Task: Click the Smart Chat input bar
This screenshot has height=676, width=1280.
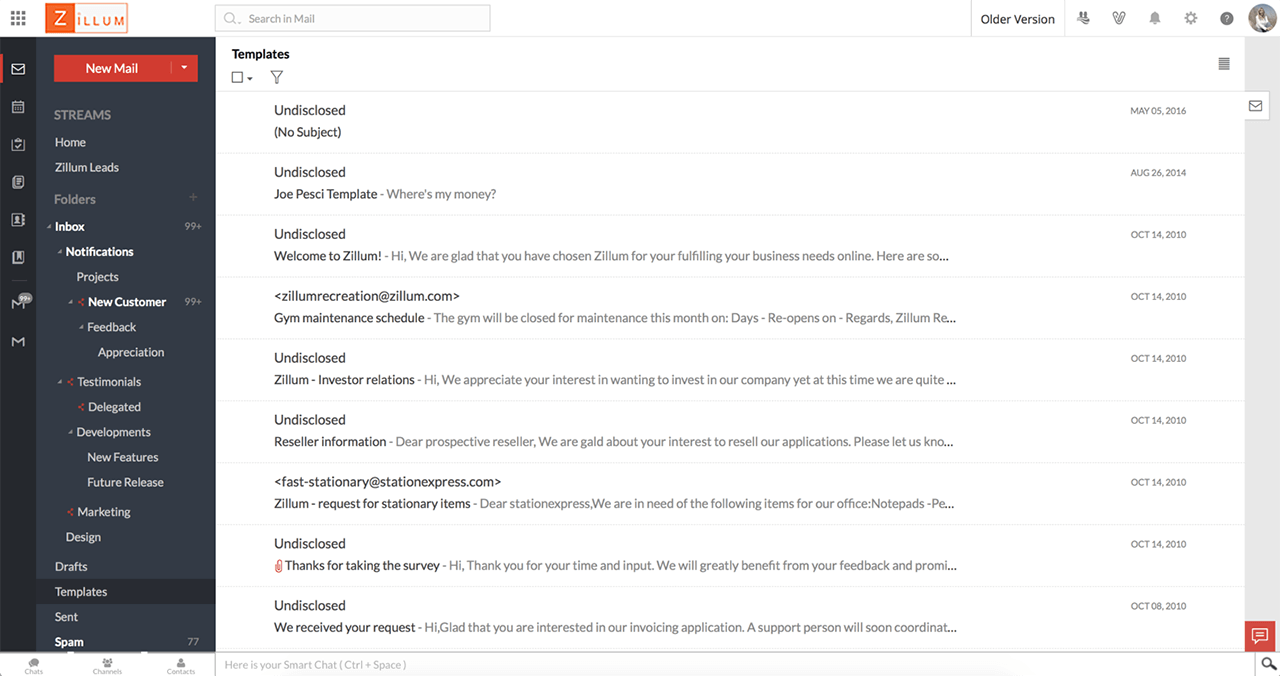Action: pos(735,664)
